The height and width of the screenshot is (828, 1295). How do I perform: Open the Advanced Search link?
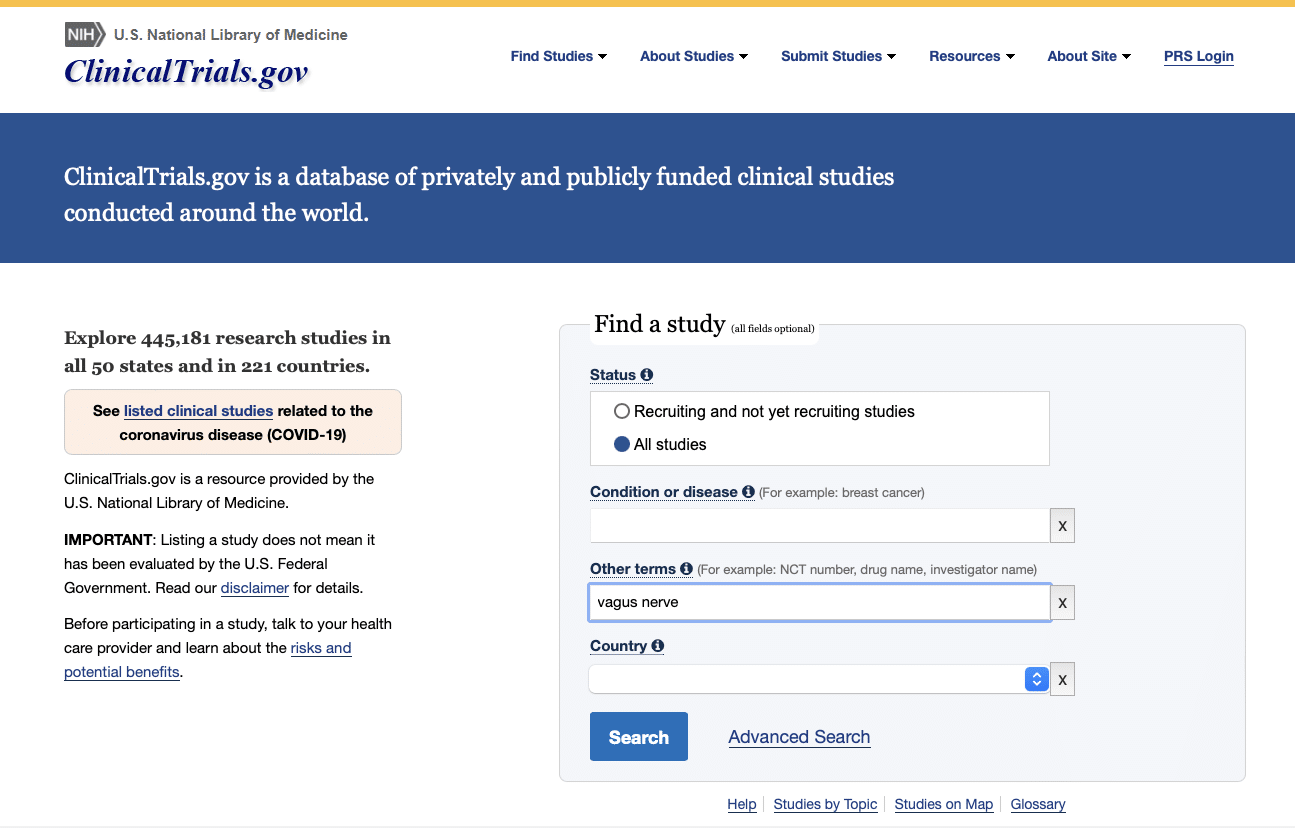[x=799, y=737]
